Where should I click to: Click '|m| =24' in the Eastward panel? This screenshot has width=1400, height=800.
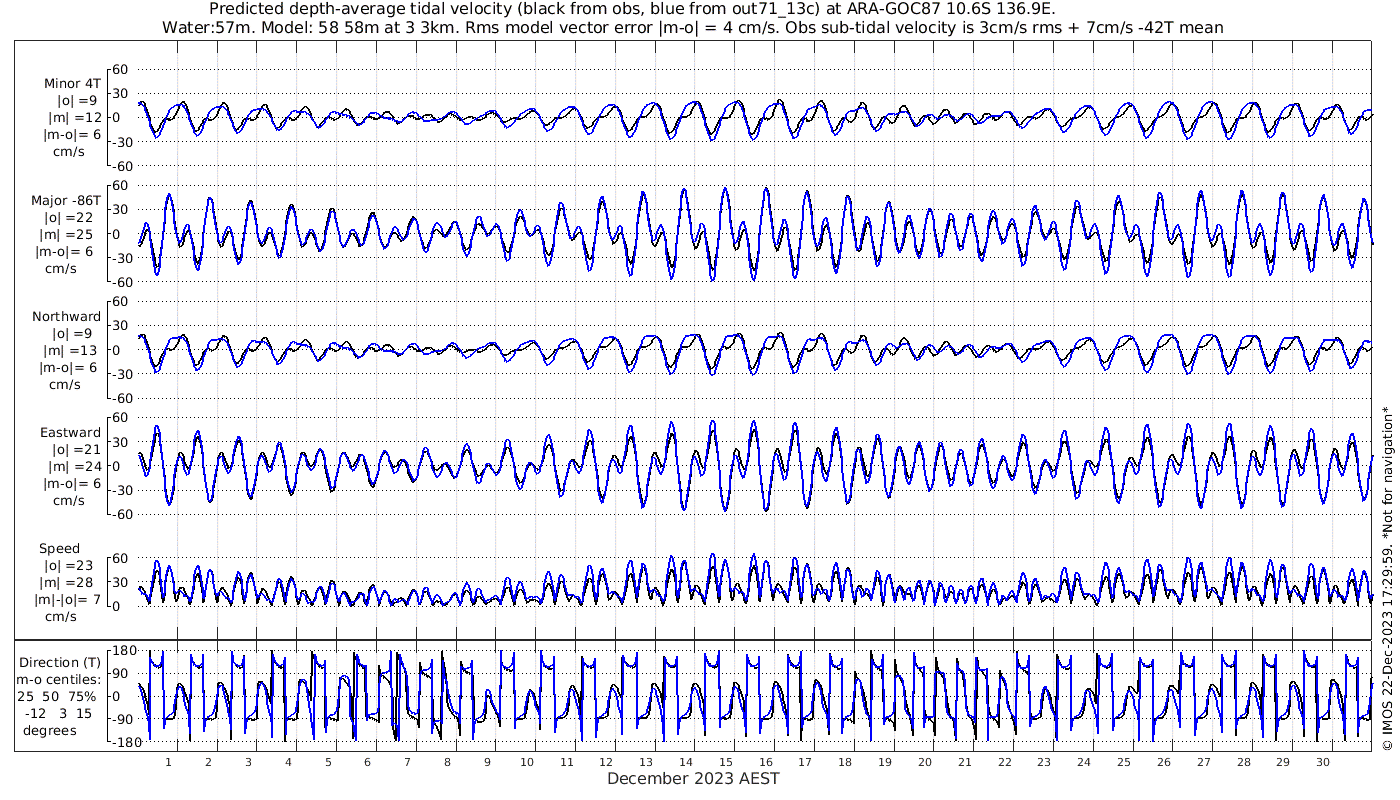pyautogui.click(x=73, y=467)
